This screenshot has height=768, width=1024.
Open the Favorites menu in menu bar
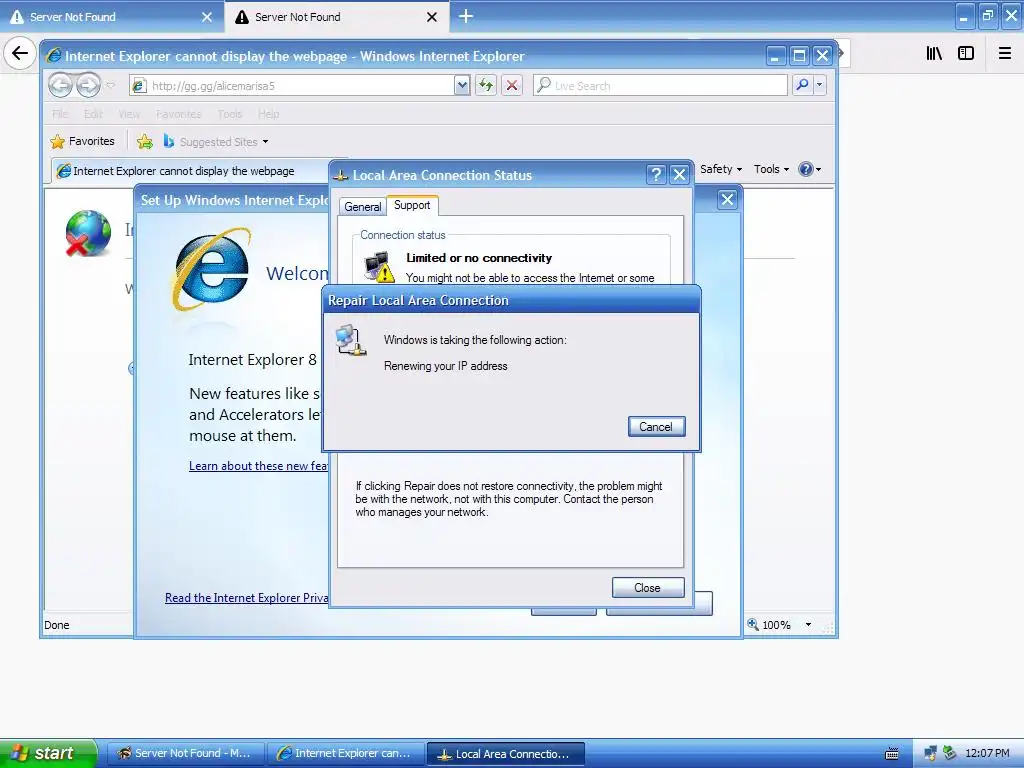pyautogui.click(x=178, y=114)
